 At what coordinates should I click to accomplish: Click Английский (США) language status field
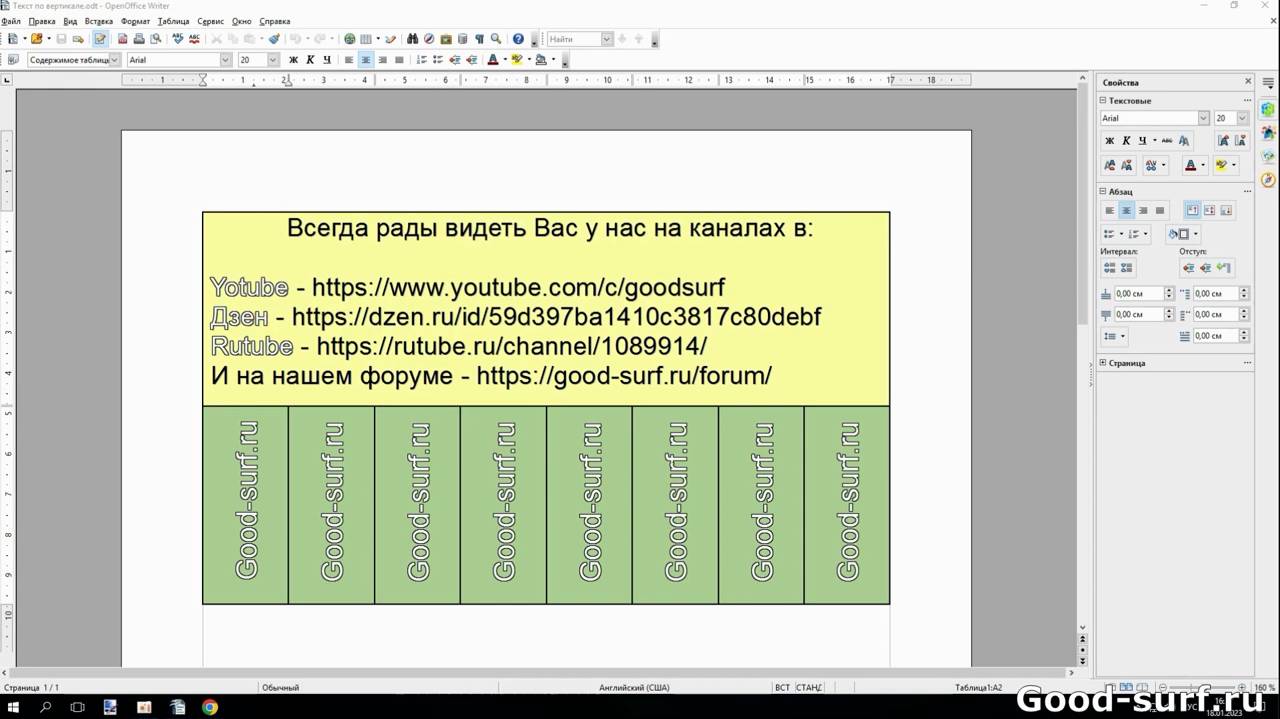(x=634, y=687)
